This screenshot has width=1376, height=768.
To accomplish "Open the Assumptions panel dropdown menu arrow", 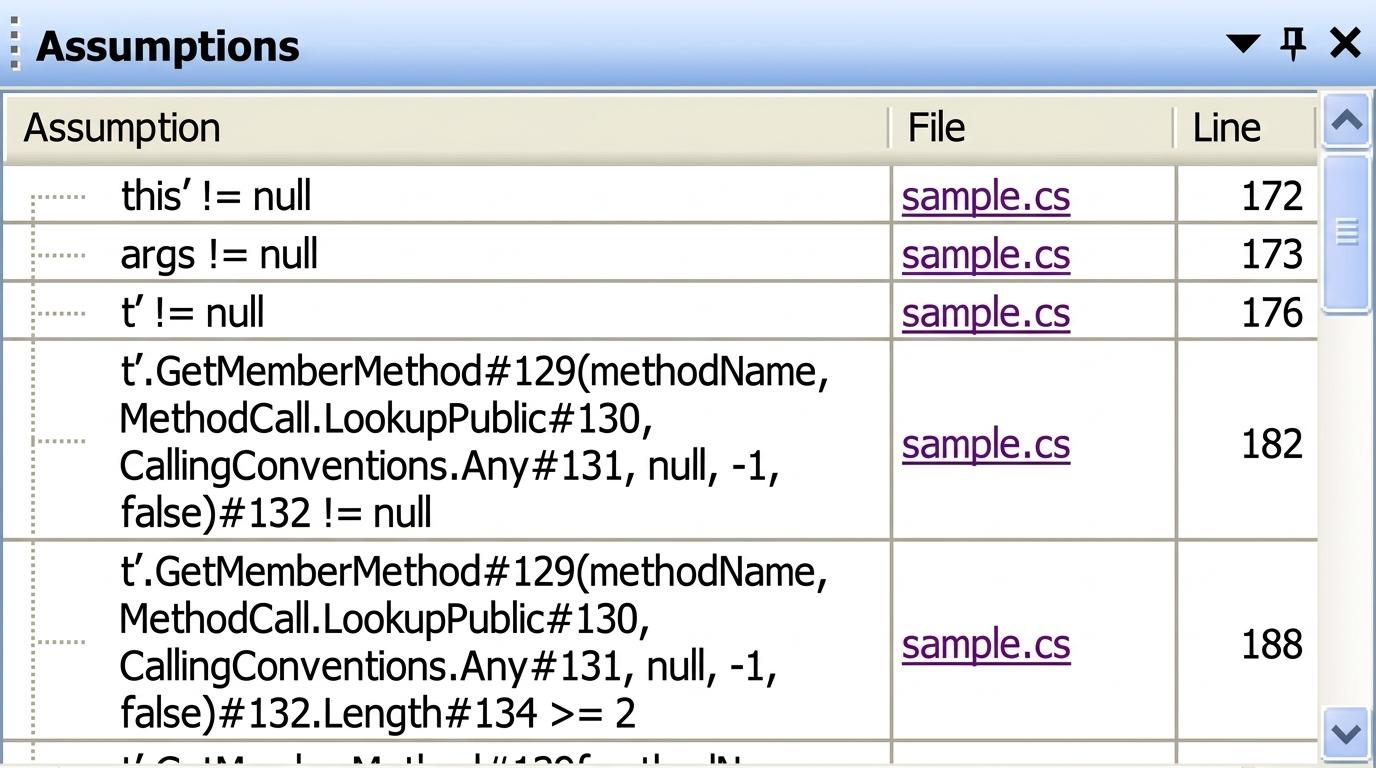I will [x=1243, y=43].
